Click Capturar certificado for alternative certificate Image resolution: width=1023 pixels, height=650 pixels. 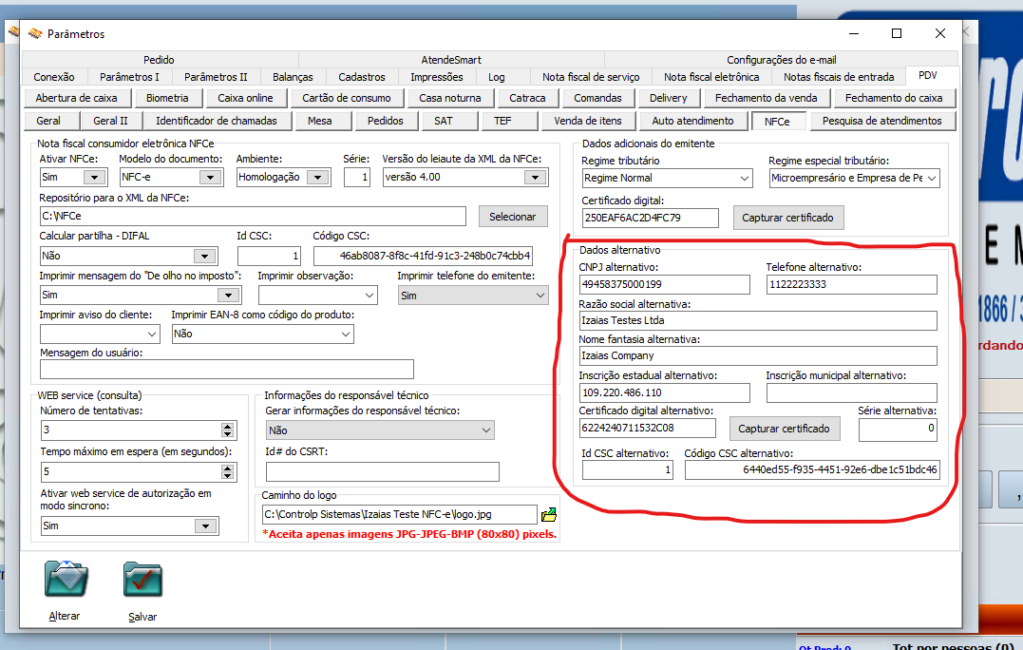point(784,429)
